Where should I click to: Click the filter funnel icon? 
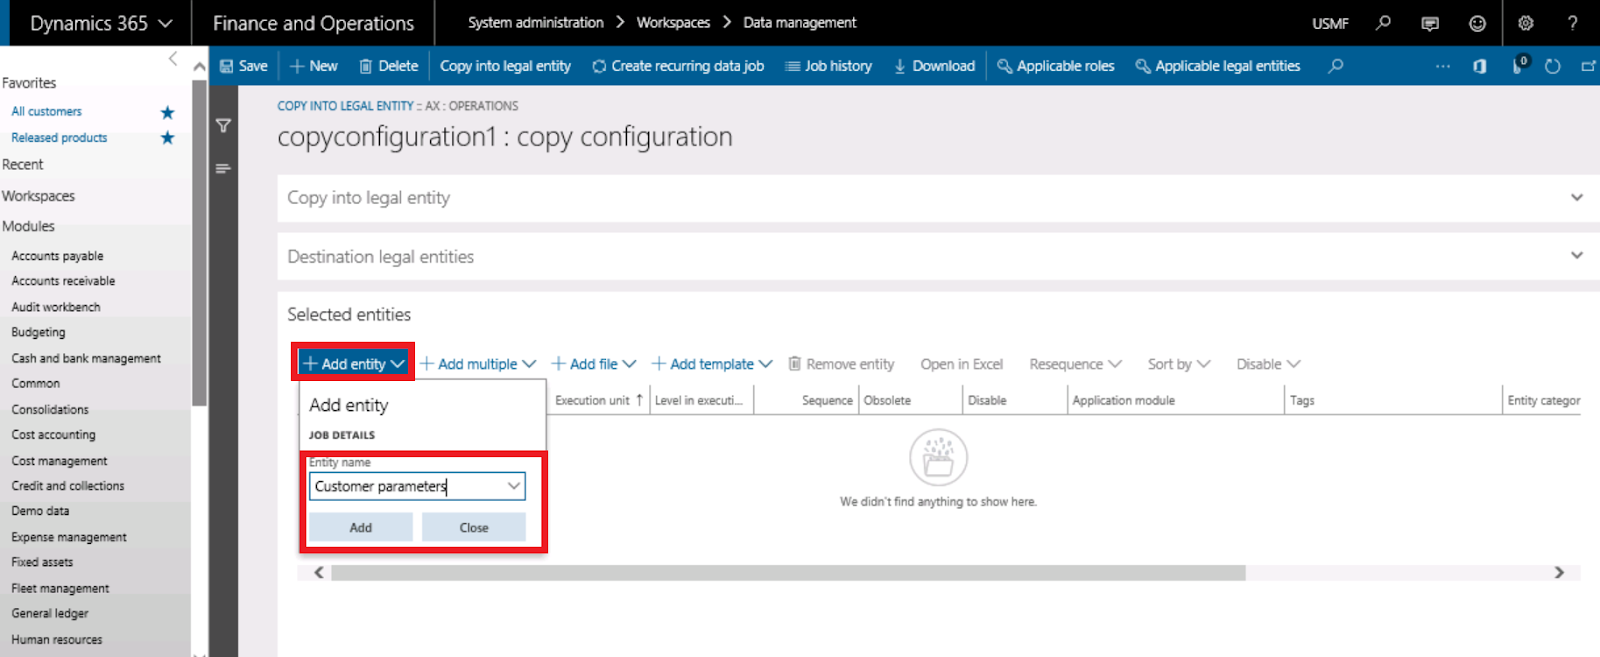224,126
